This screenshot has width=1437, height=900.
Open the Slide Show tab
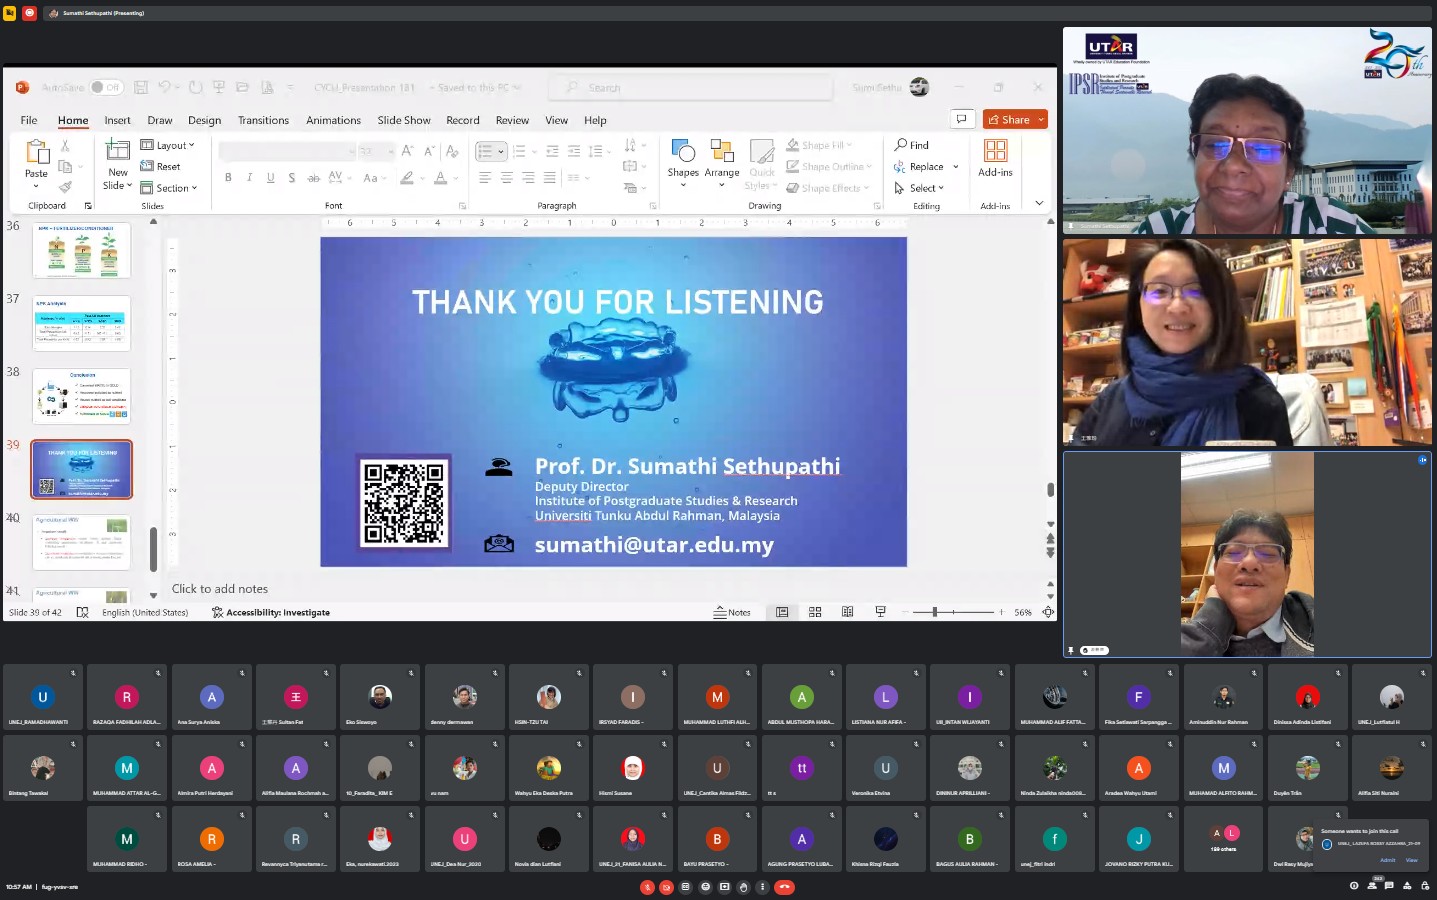tap(404, 120)
